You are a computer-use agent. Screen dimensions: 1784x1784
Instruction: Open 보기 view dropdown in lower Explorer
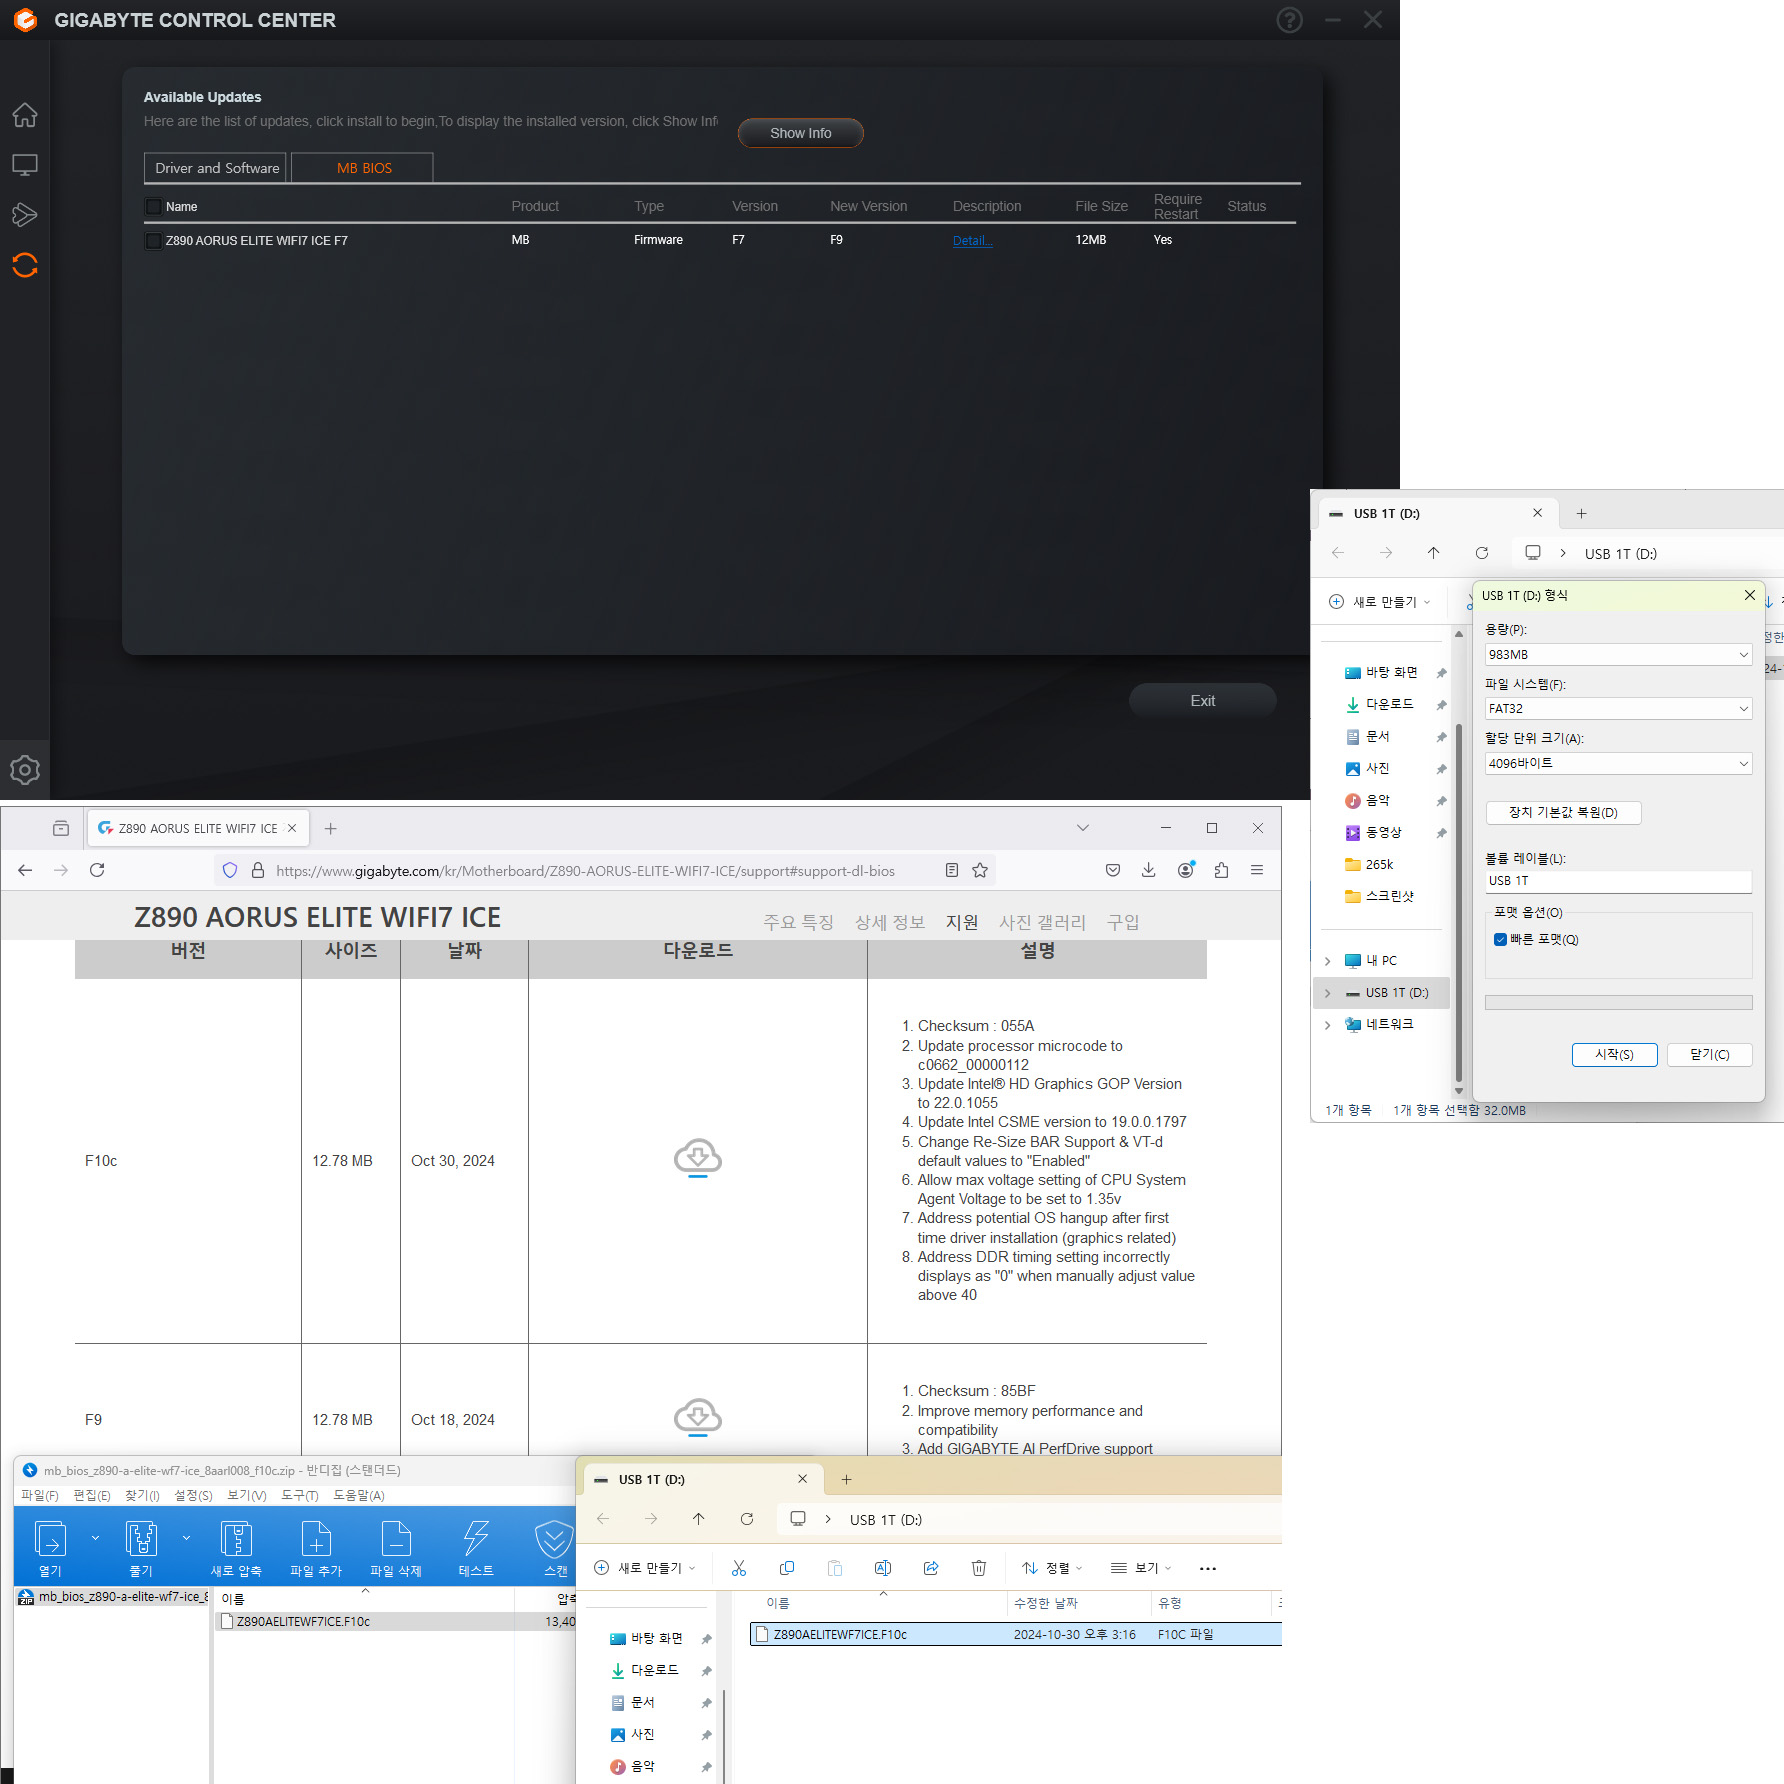[1141, 1568]
